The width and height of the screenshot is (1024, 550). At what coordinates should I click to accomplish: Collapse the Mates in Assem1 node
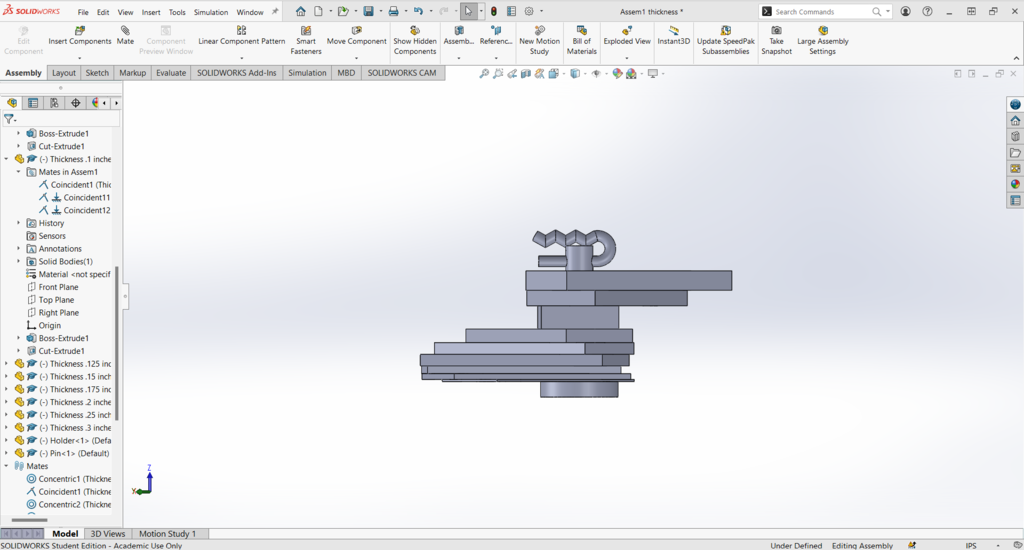pos(18,172)
